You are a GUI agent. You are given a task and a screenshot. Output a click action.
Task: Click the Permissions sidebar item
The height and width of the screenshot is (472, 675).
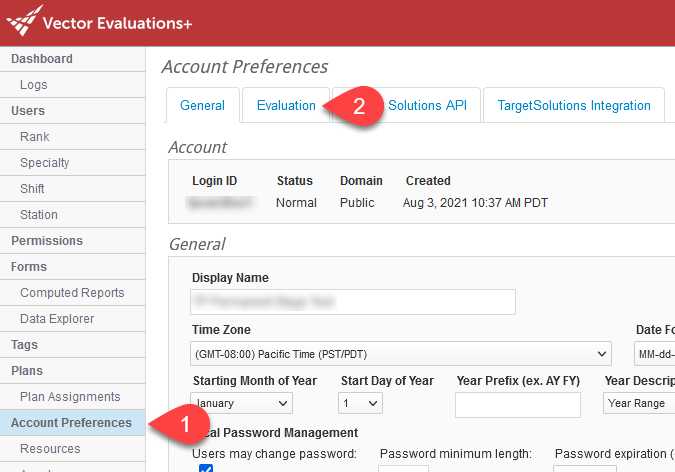47,241
